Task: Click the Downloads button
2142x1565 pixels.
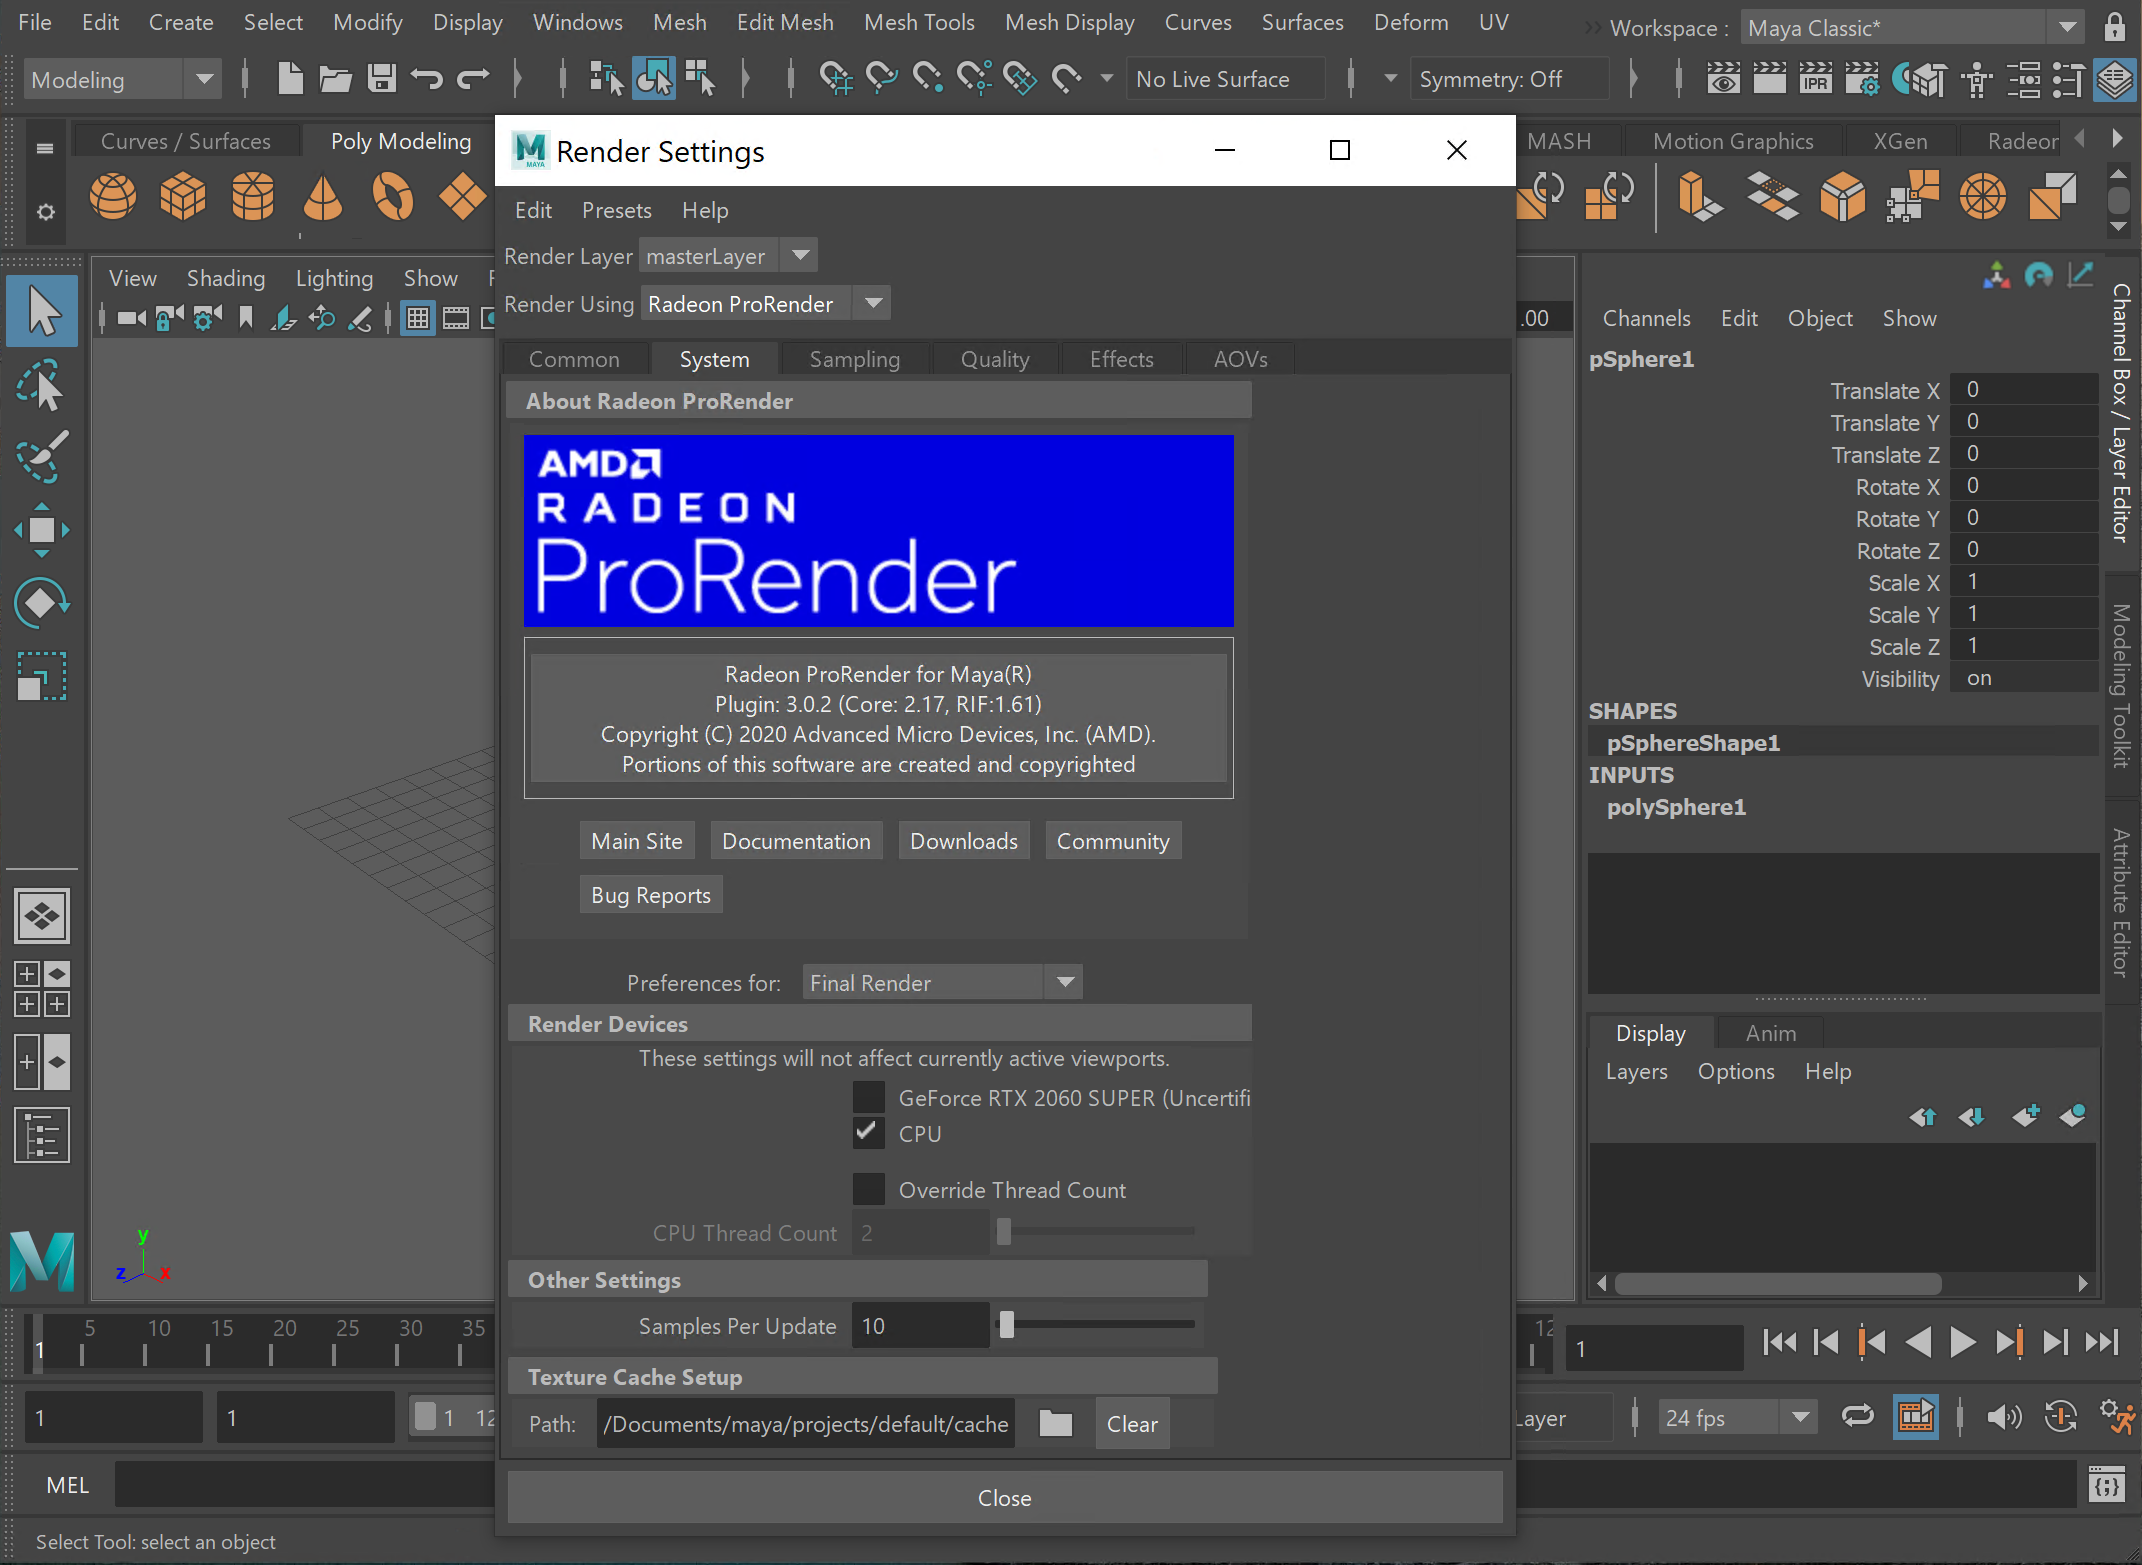Action: coord(964,841)
